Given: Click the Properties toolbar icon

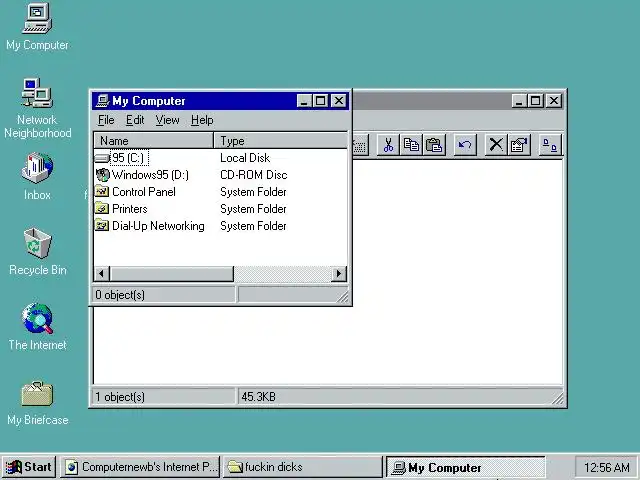Looking at the screenshot, I should click(519, 145).
